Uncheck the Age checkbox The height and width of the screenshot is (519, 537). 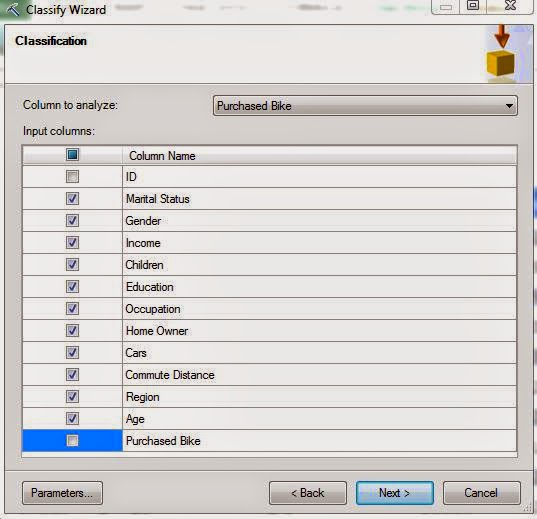point(72,418)
